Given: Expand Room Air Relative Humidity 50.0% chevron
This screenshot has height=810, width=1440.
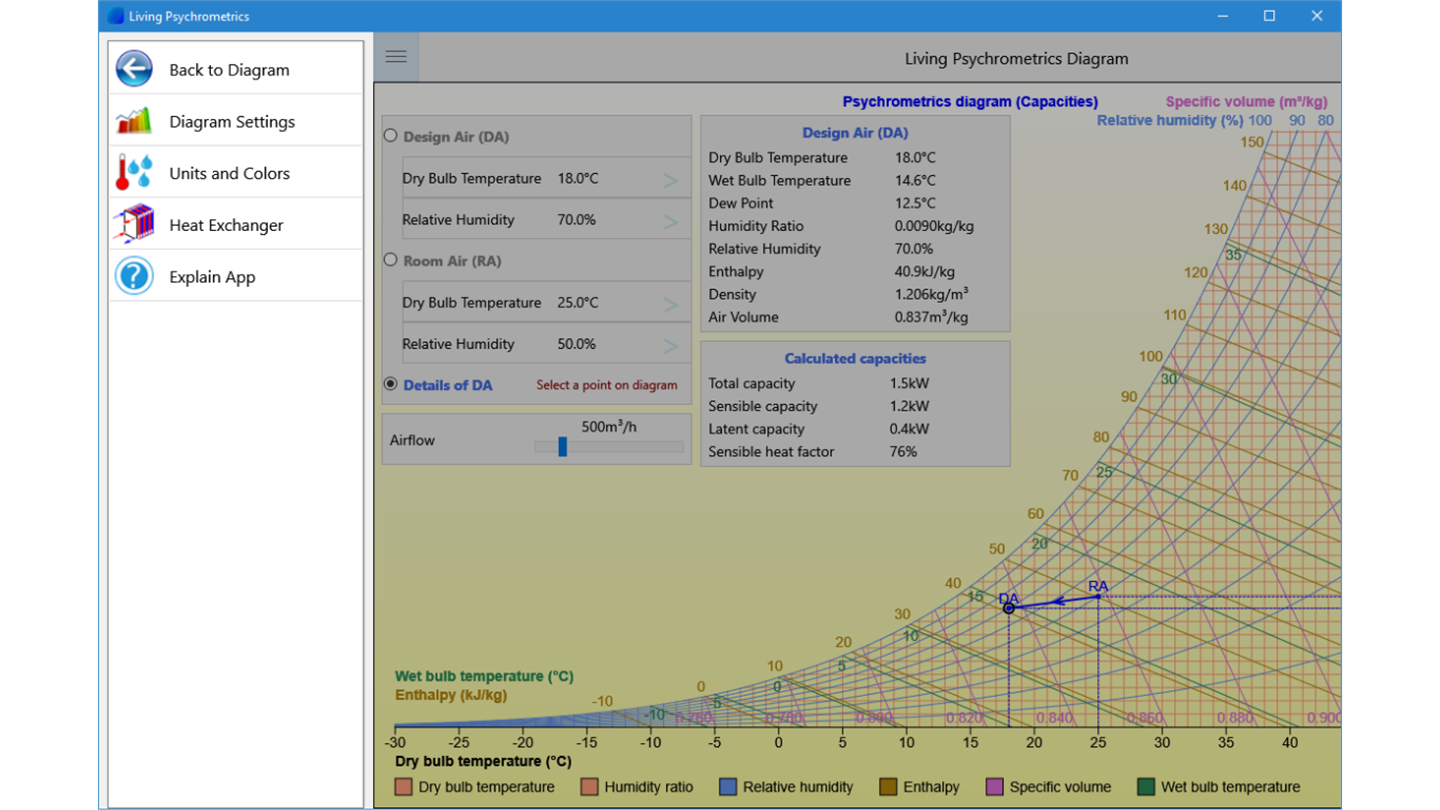Looking at the screenshot, I should (670, 345).
